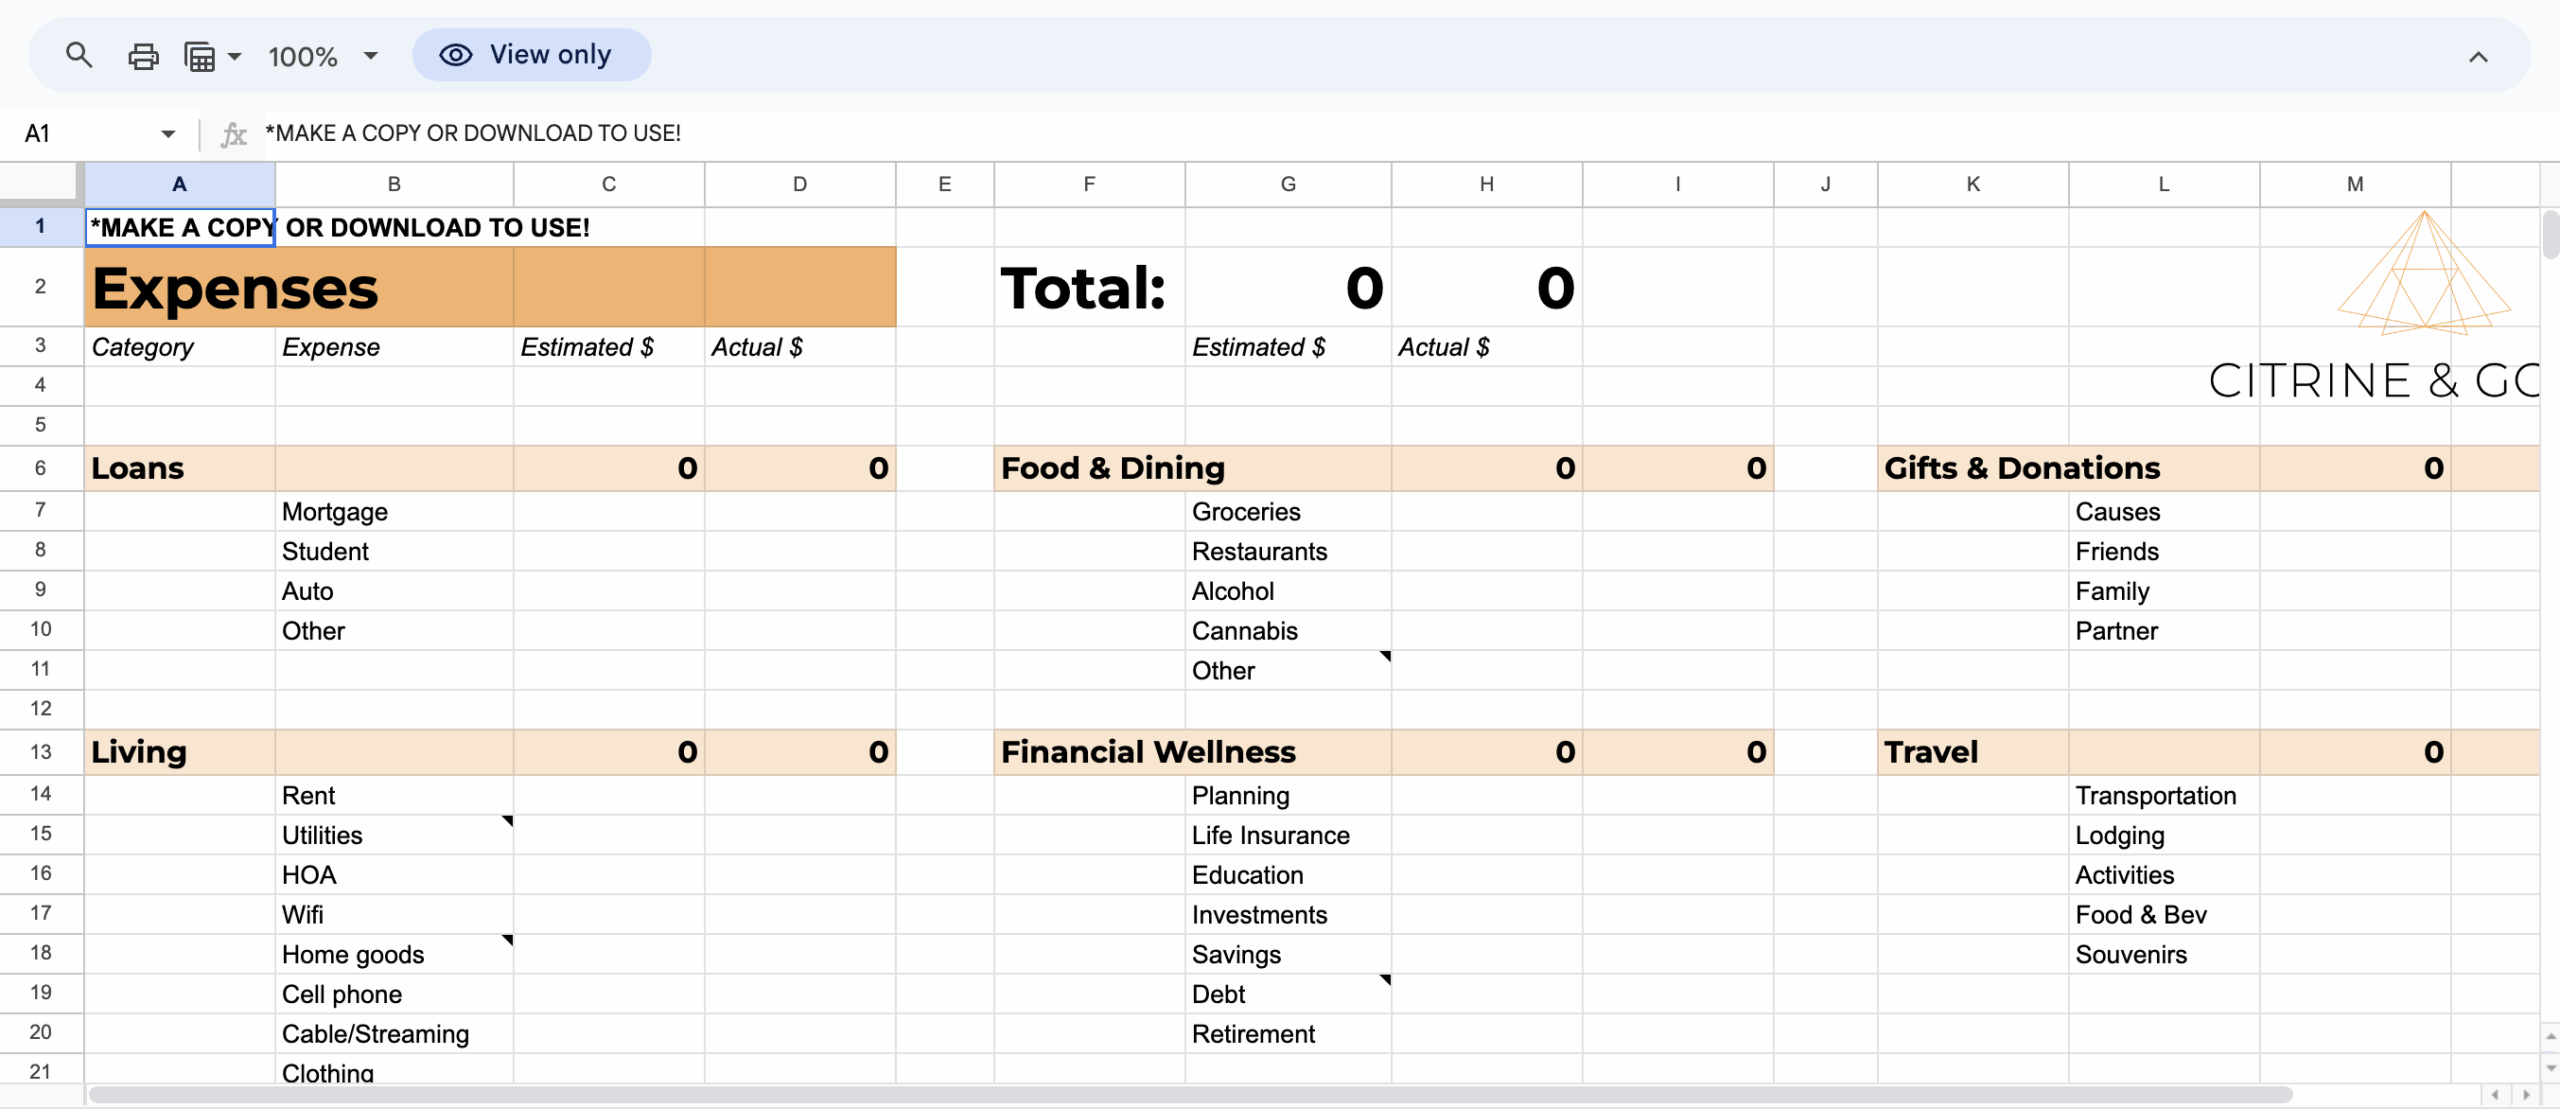Collapse the toolbar with the top-right chevron
The width and height of the screenshot is (2560, 1109).
(2478, 57)
